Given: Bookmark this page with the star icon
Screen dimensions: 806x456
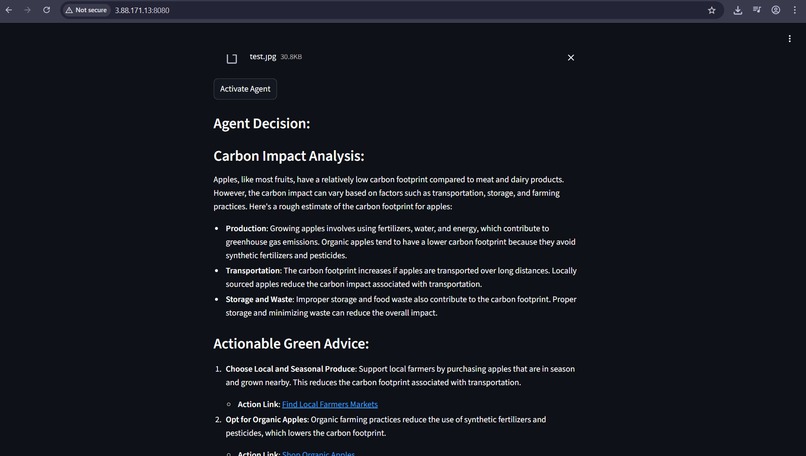Looking at the screenshot, I should pyautogui.click(x=711, y=10).
